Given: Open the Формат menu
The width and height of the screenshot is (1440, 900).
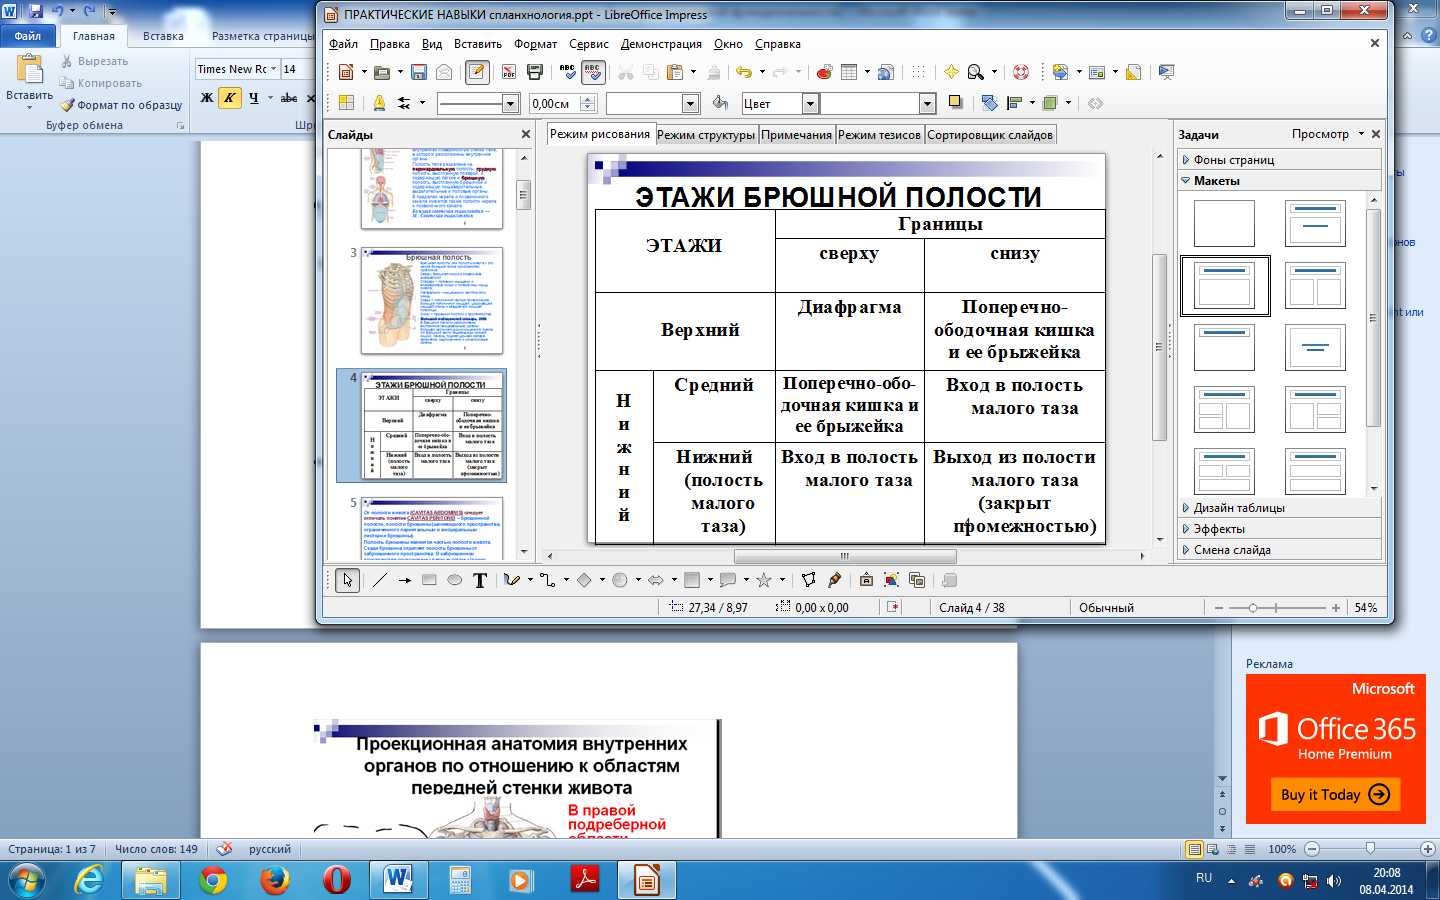Looking at the screenshot, I should 535,44.
